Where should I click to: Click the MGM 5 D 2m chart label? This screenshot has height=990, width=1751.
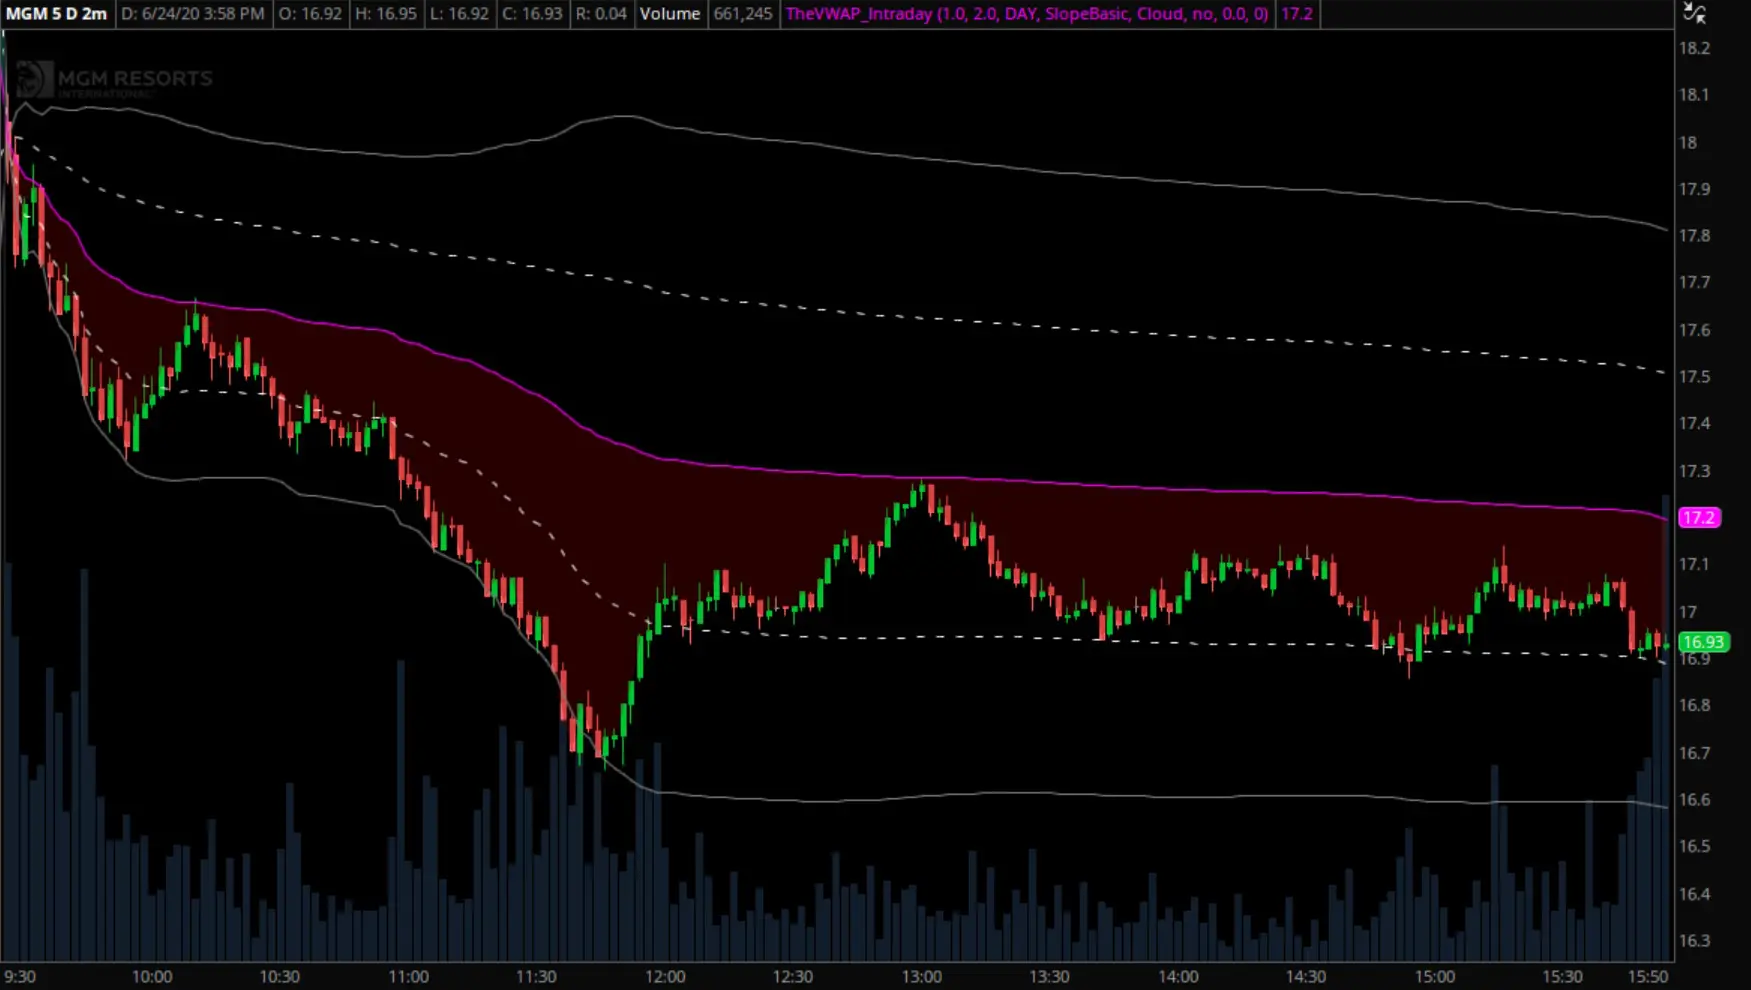(57, 14)
